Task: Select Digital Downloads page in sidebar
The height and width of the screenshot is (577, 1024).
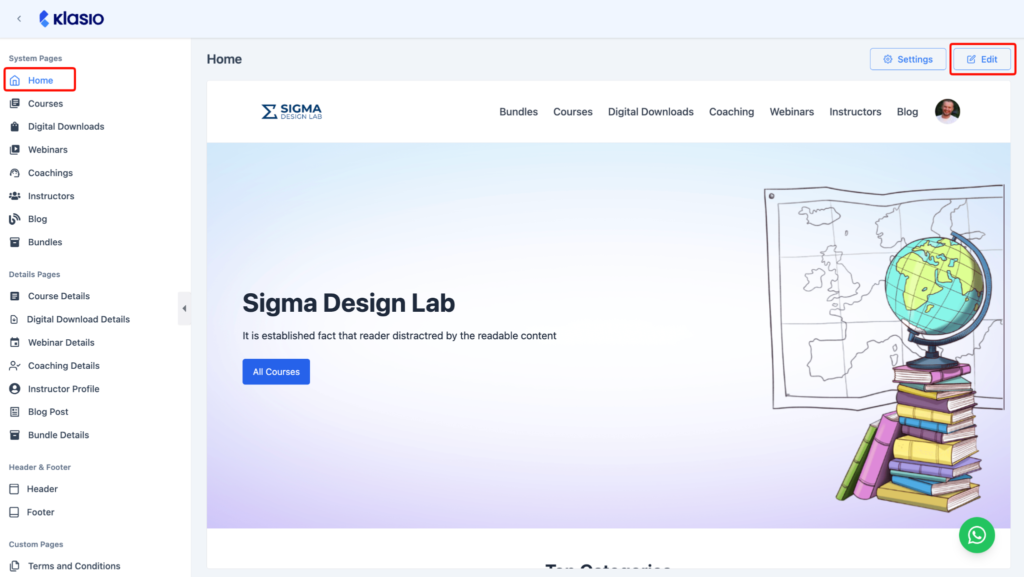Action: coord(65,127)
